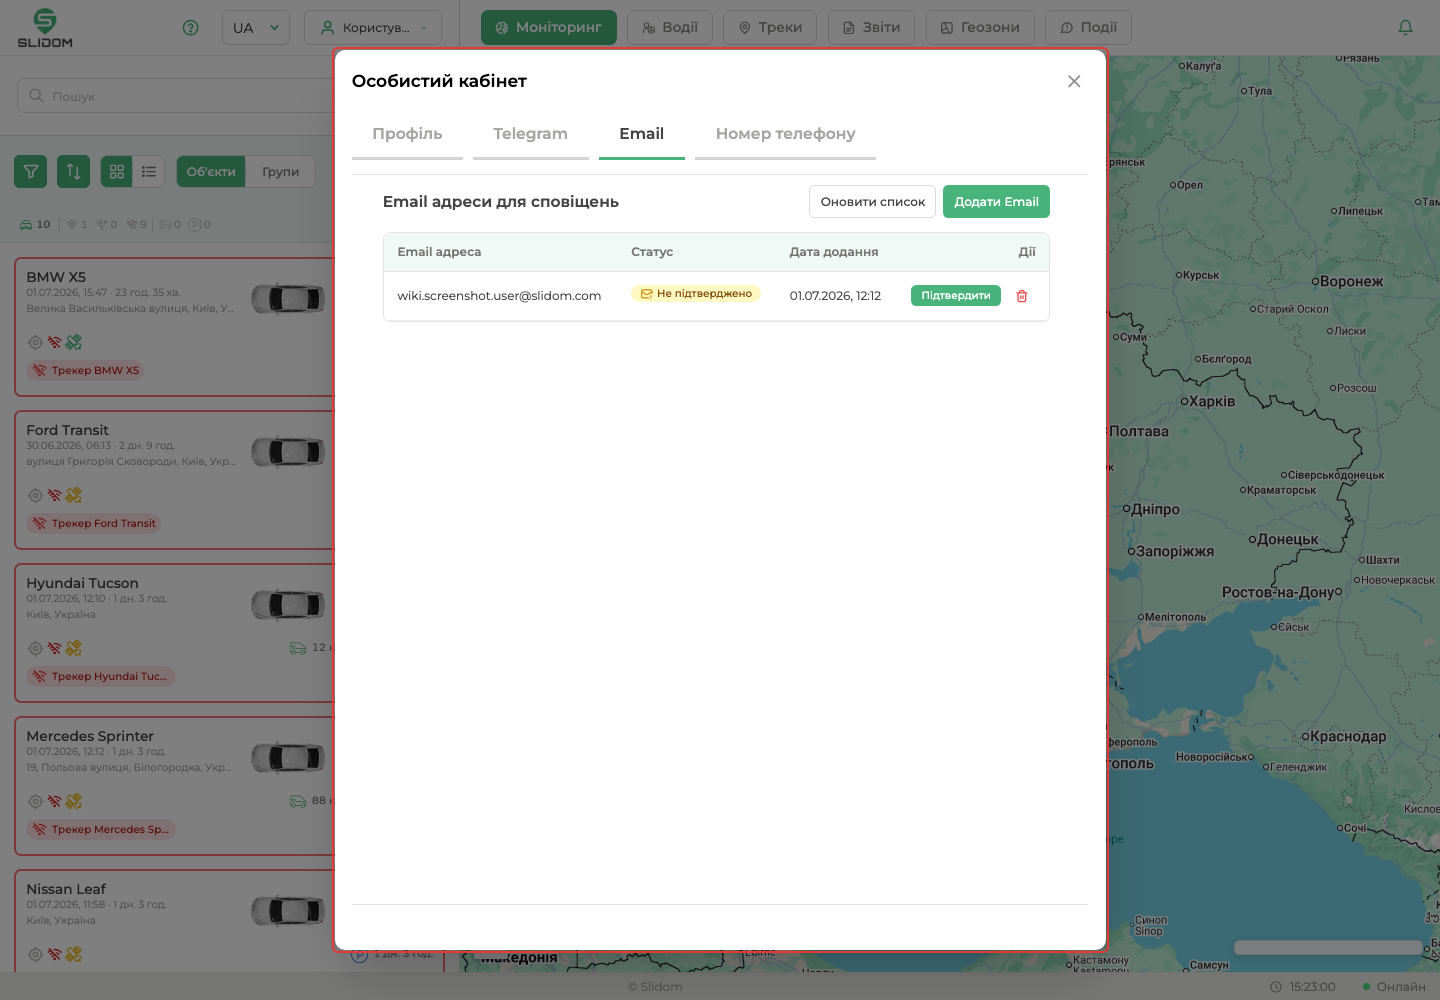The image size is (1440, 1000).
Task: Select the Групи toggle
Action: pyautogui.click(x=281, y=172)
